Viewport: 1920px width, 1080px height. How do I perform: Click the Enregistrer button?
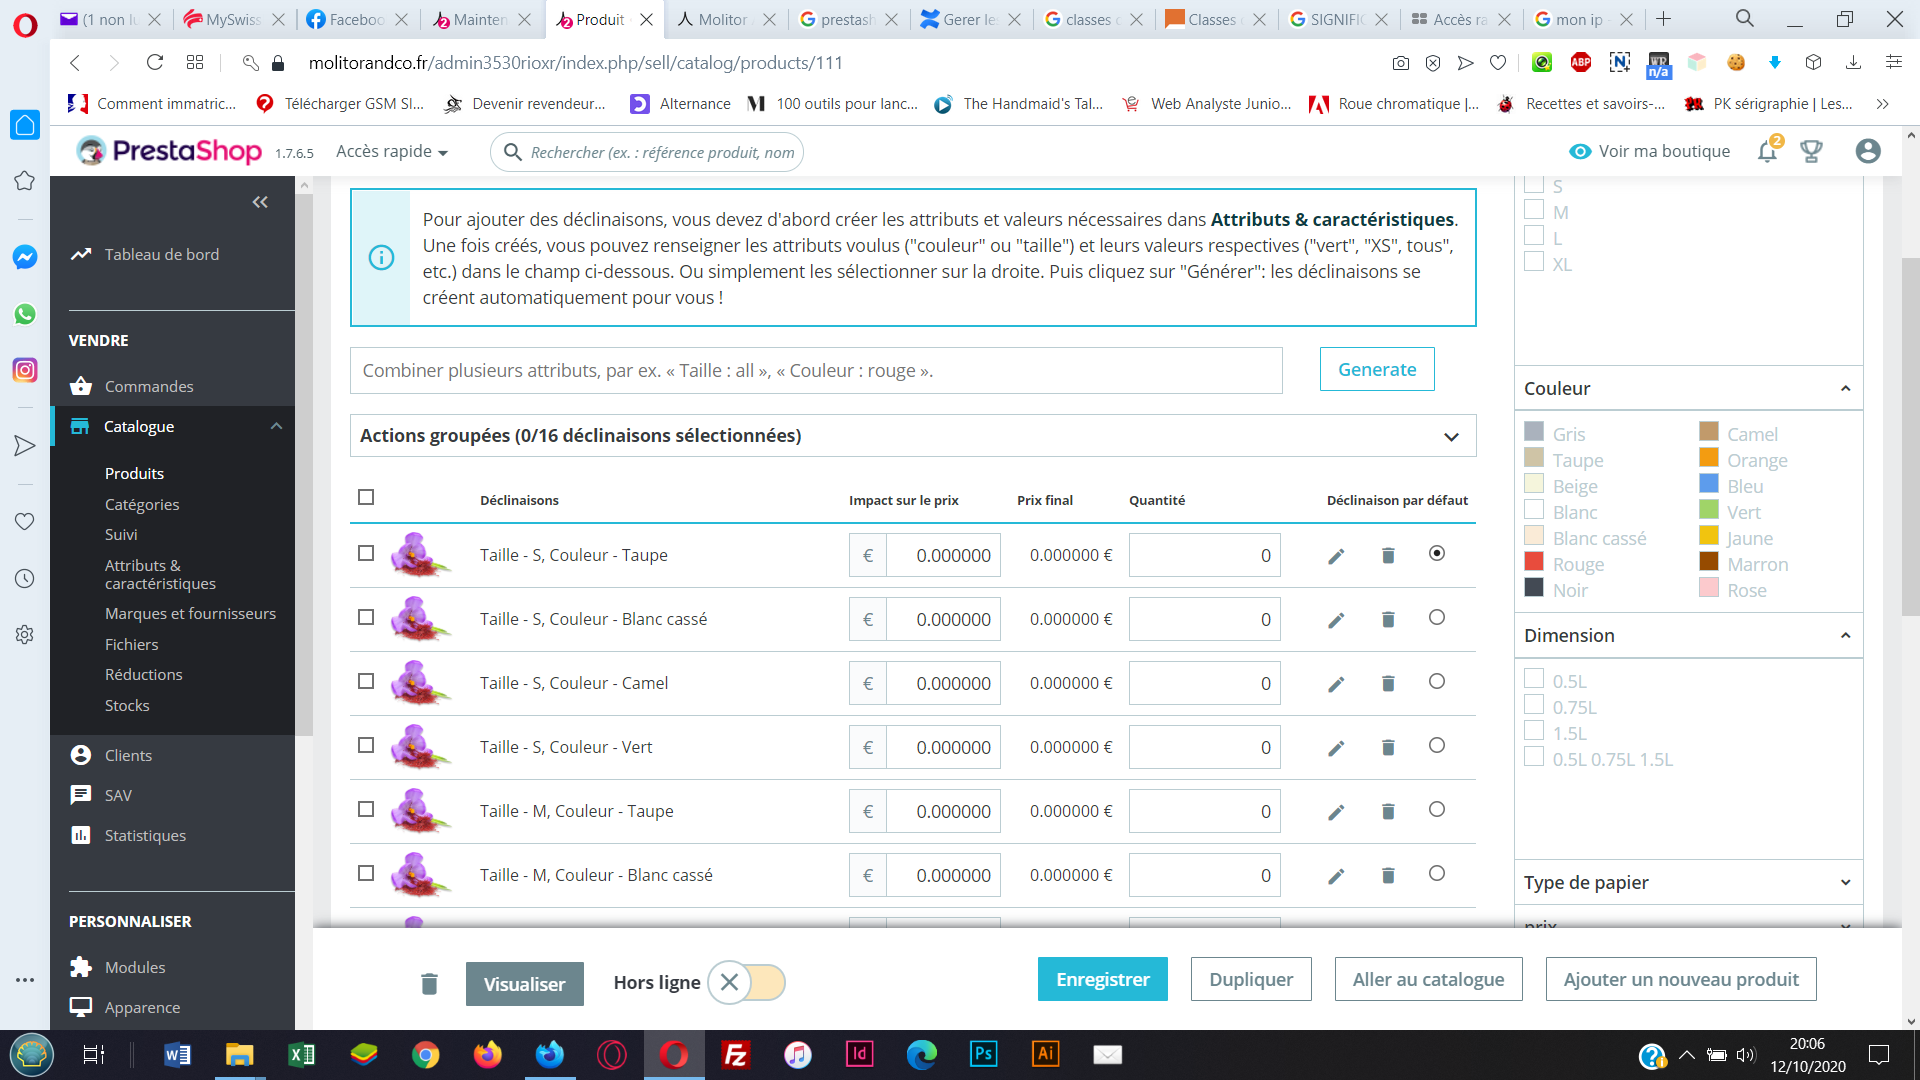[x=1103, y=979]
